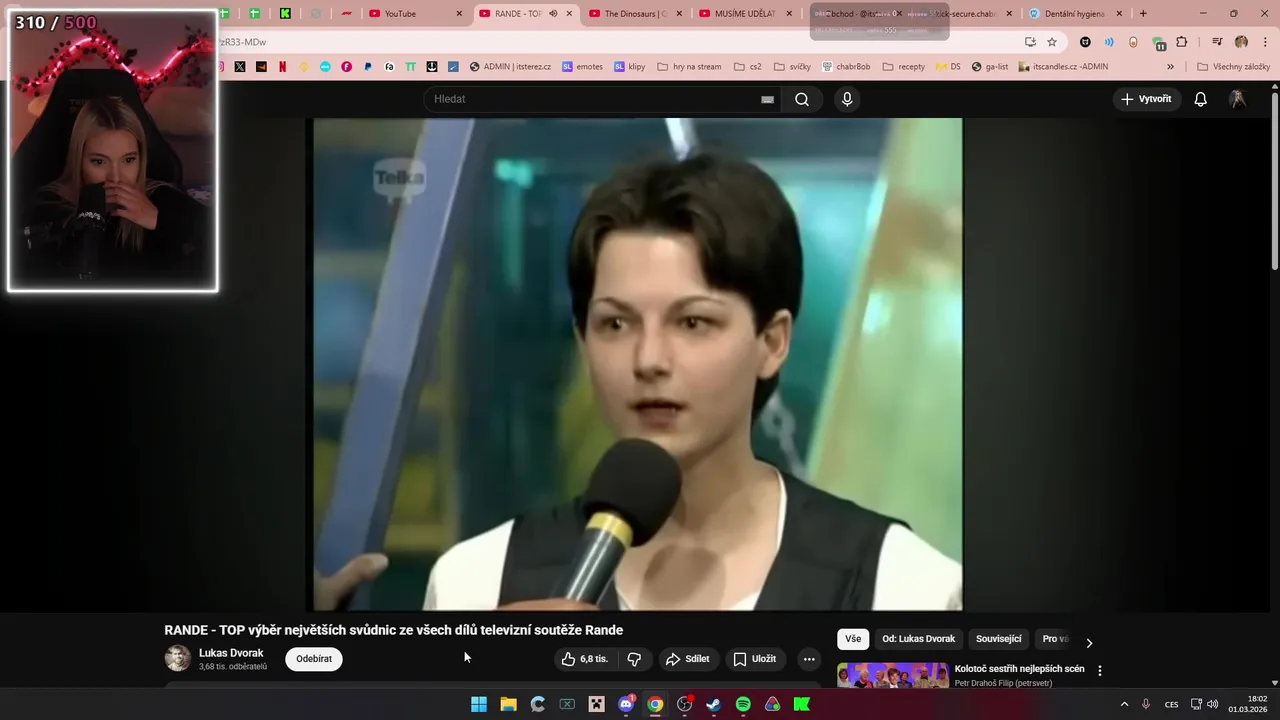Open more actions three-dot menu under video
The height and width of the screenshot is (720, 1280).
(x=809, y=659)
